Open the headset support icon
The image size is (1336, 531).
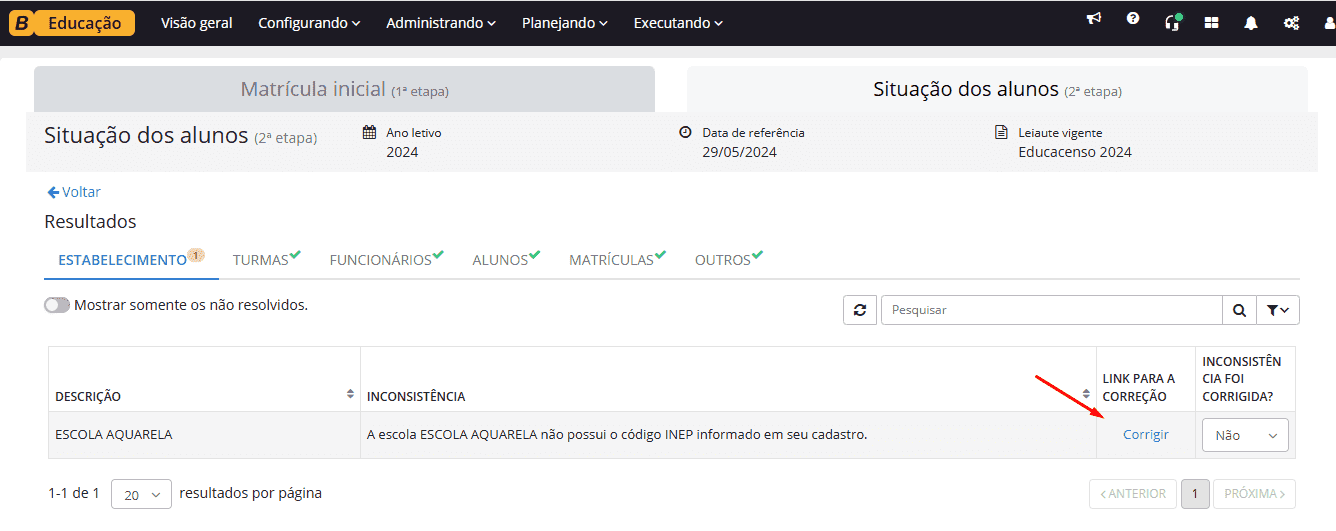pyautogui.click(x=1173, y=22)
